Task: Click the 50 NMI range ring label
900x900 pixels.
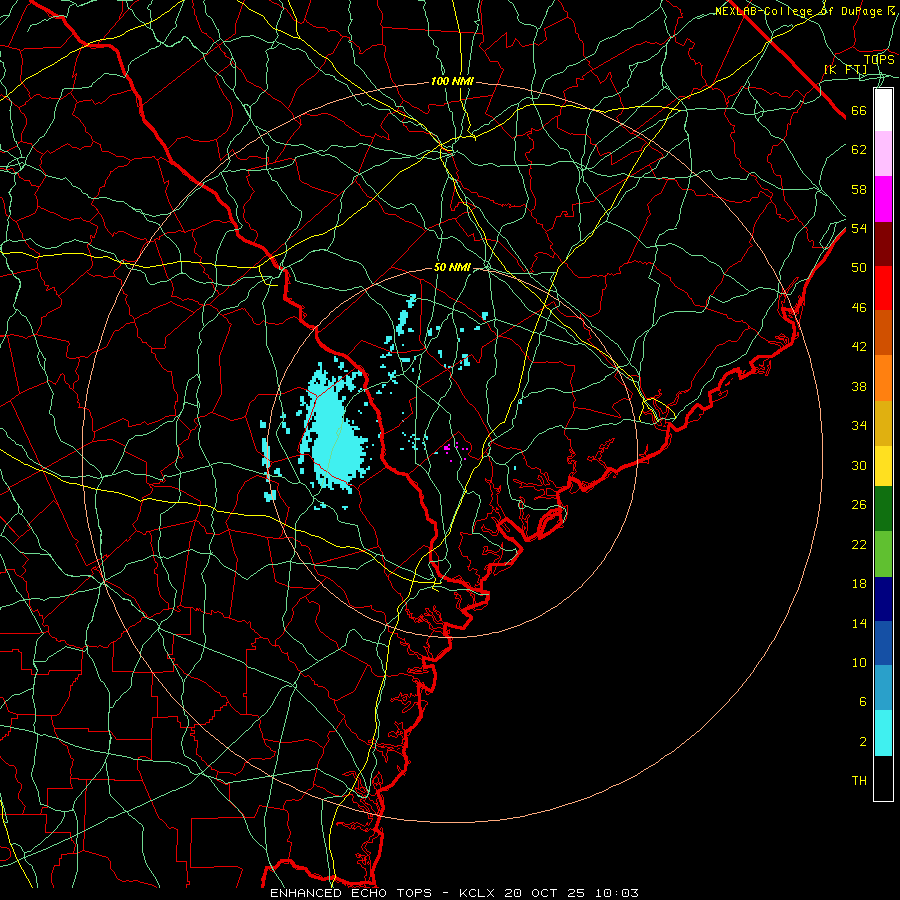Action: (452, 267)
